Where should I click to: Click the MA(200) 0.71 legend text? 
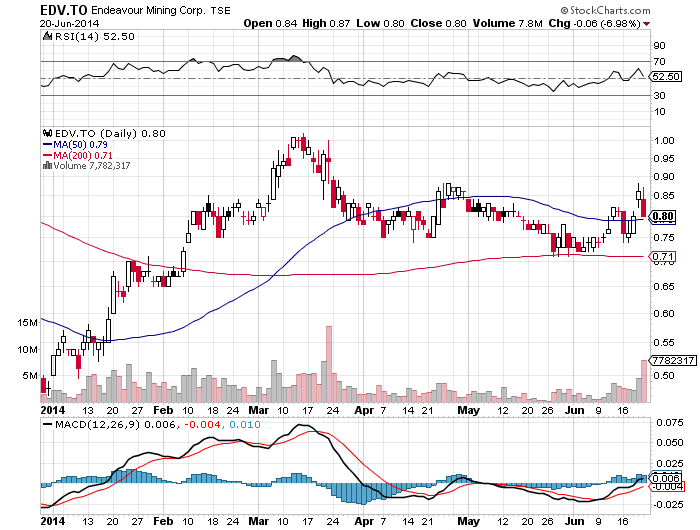[x=83, y=155]
